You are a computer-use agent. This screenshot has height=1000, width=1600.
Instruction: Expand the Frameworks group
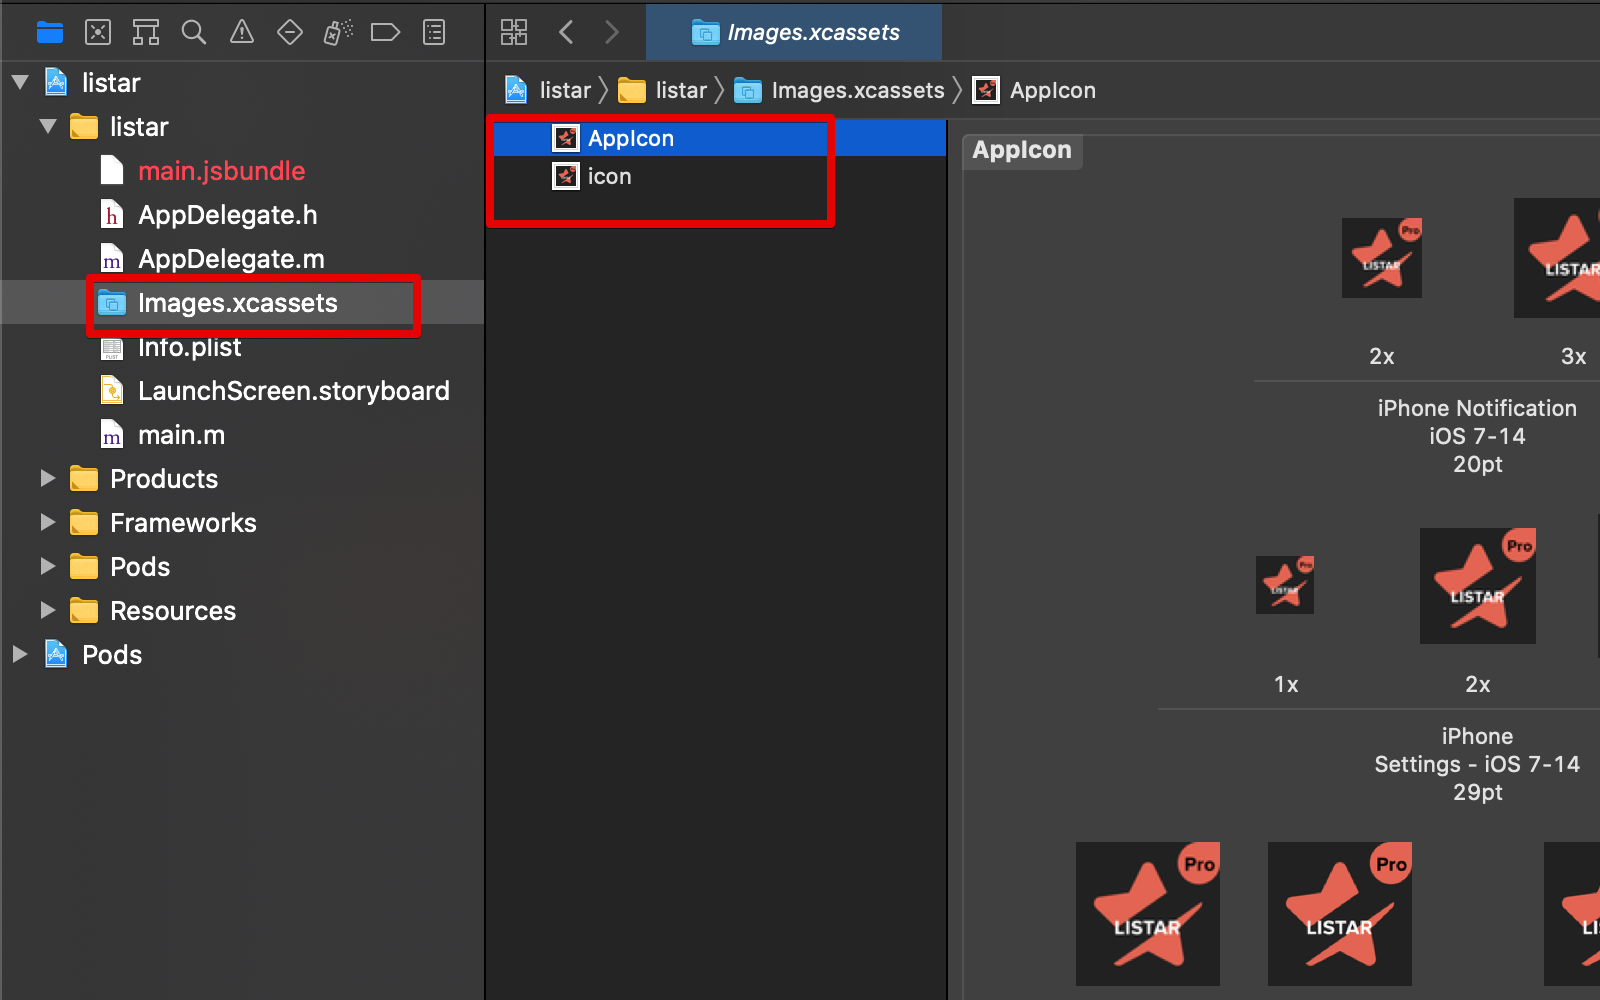point(47,522)
